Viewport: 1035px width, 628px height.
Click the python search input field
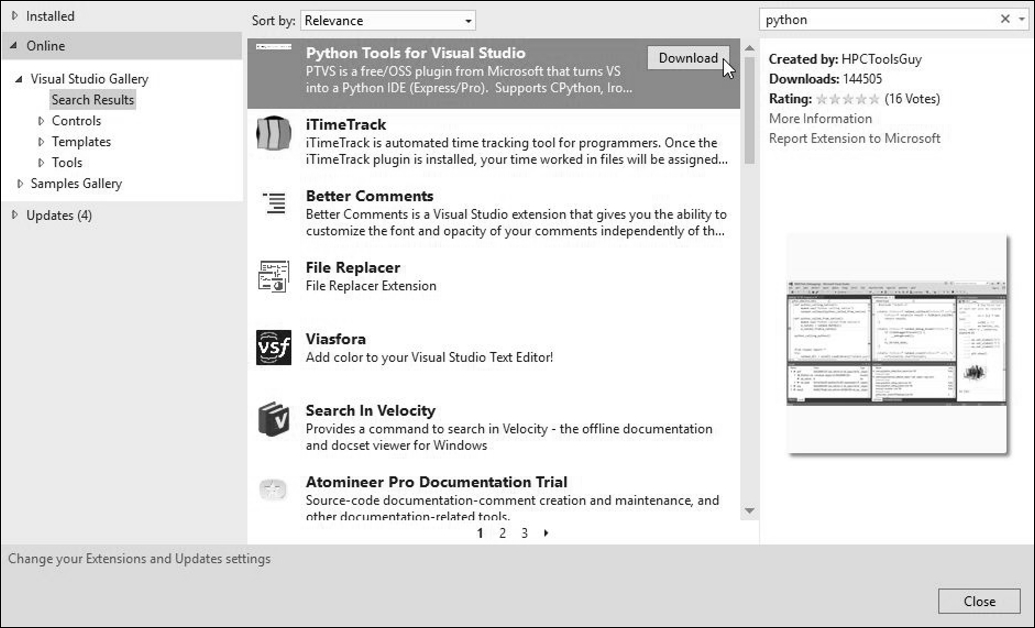pyautogui.click(x=878, y=20)
